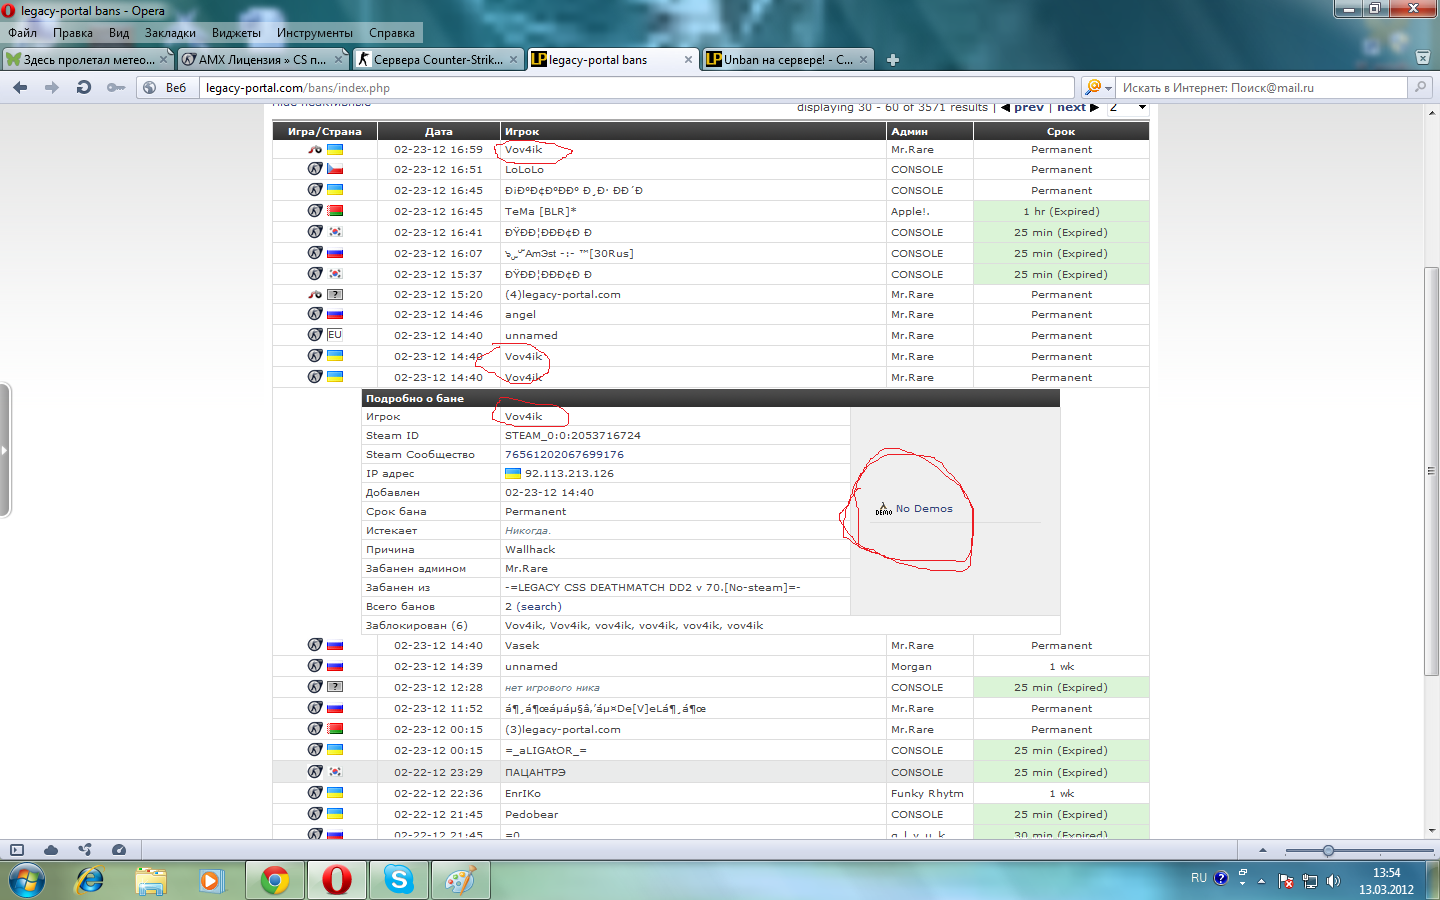This screenshot has height=900, width=1440.
Task: Click the 1 hr (Expired) cell
Action: [x=1061, y=211]
